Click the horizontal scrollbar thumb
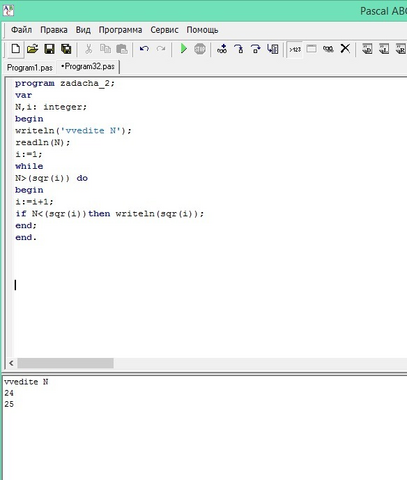 coord(65,363)
